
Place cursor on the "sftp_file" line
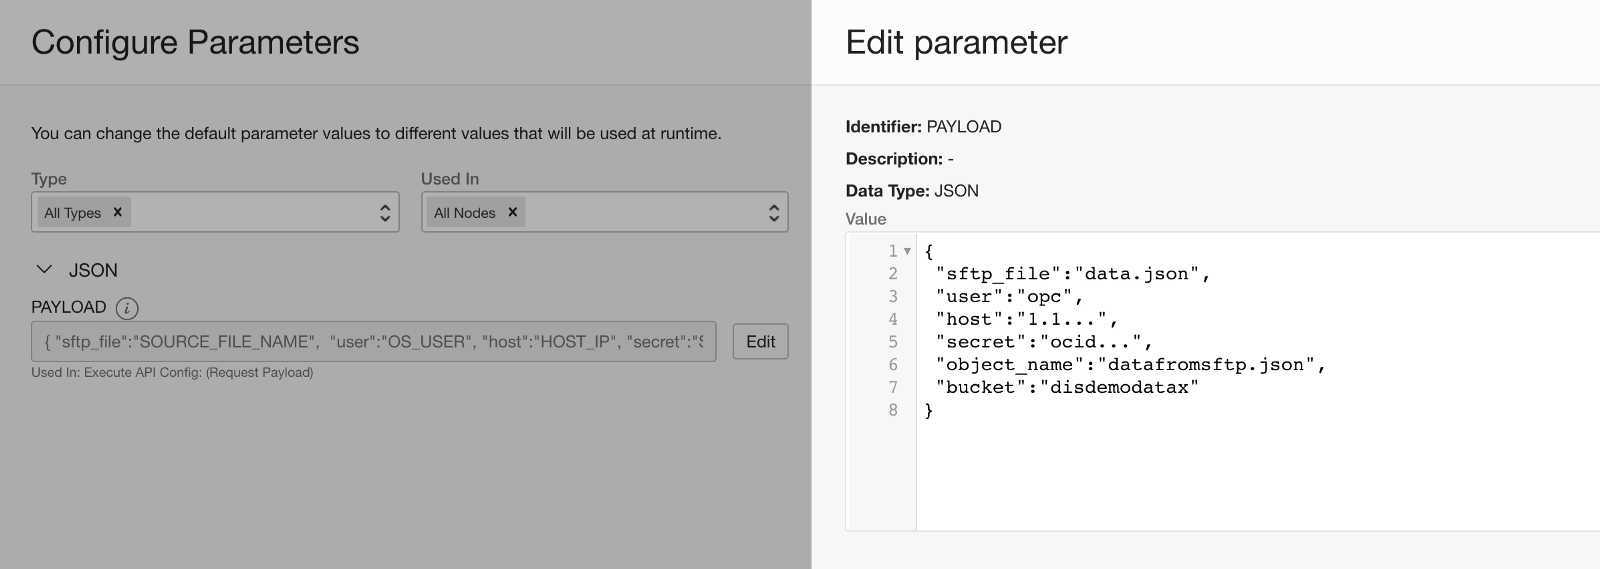(x=1072, y=274)
